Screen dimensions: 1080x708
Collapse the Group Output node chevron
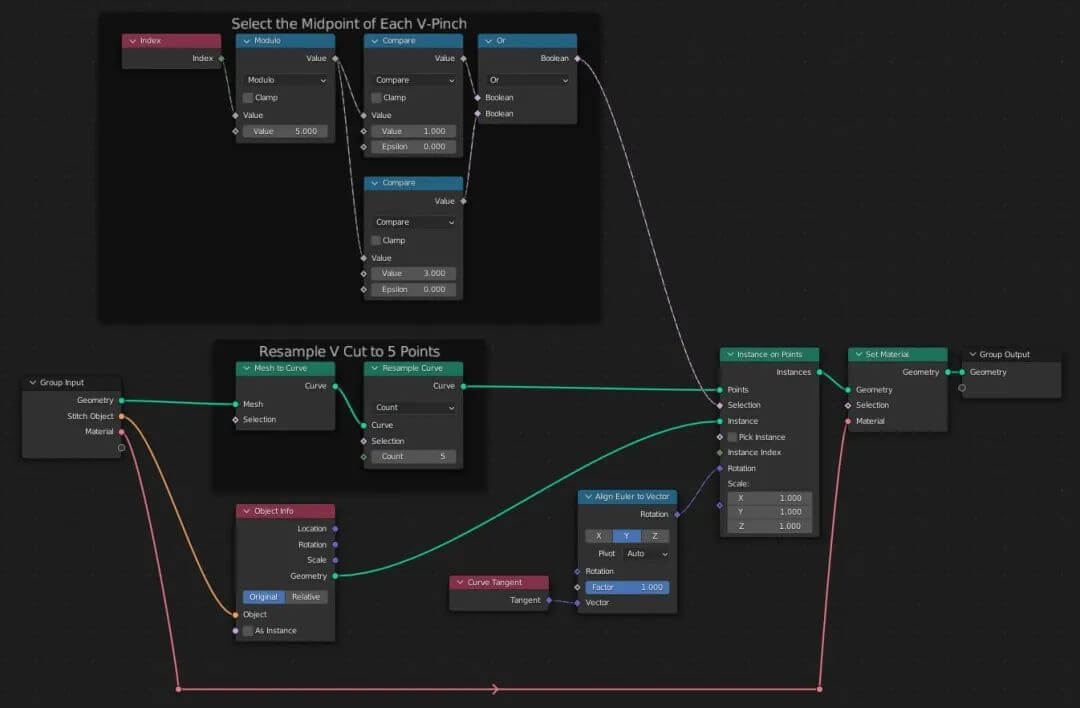tap(973, 355)
